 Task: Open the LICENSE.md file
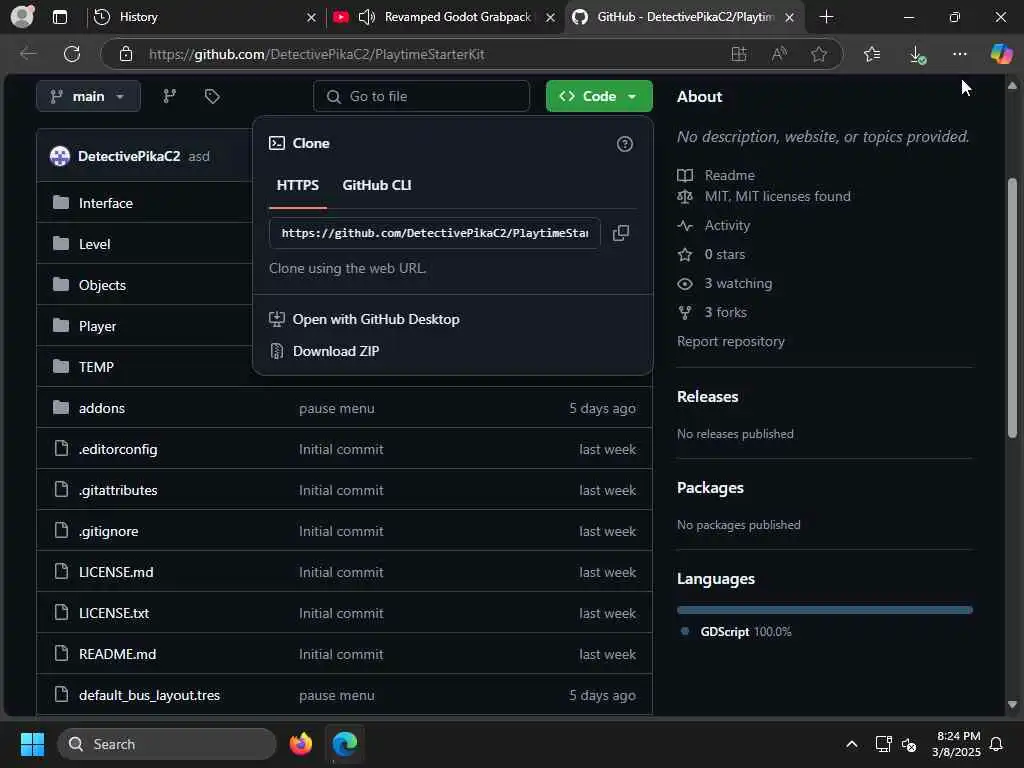coord(116,572)
